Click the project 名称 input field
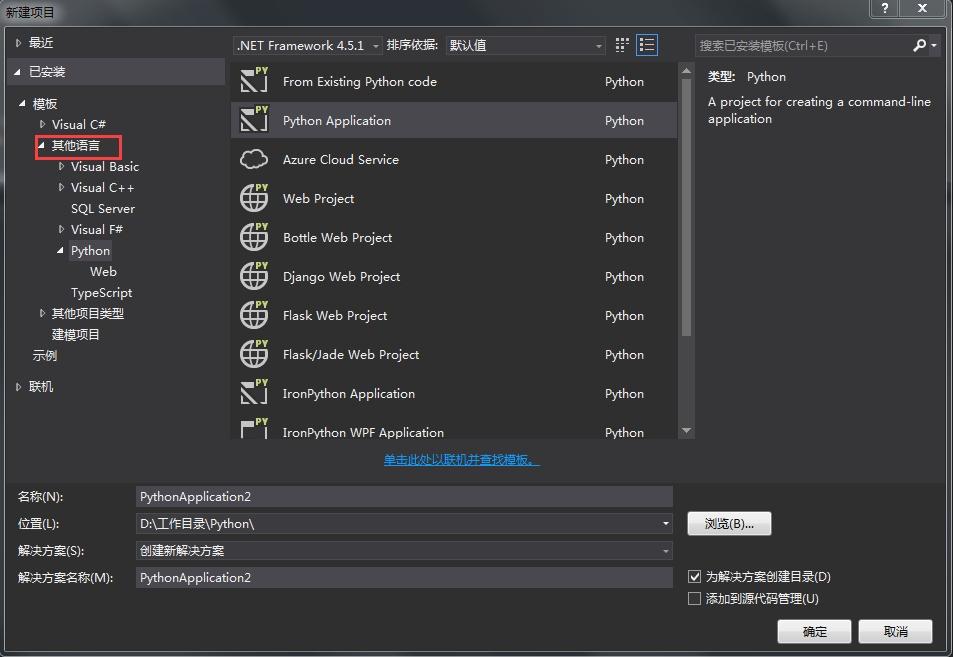 [404, 497]
